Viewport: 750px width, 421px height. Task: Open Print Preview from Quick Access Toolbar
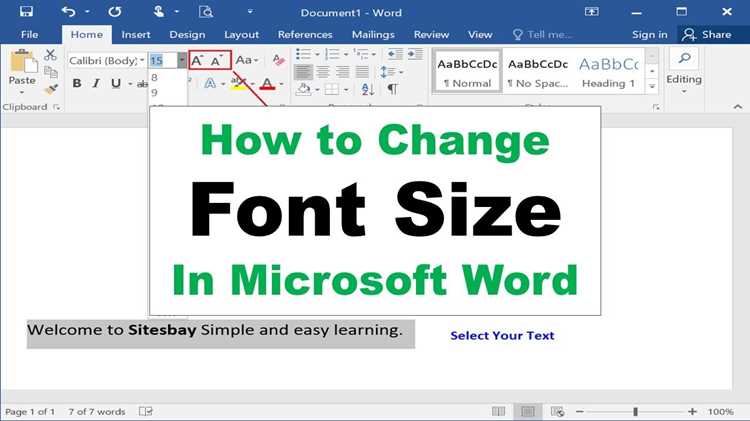(206, 11)
